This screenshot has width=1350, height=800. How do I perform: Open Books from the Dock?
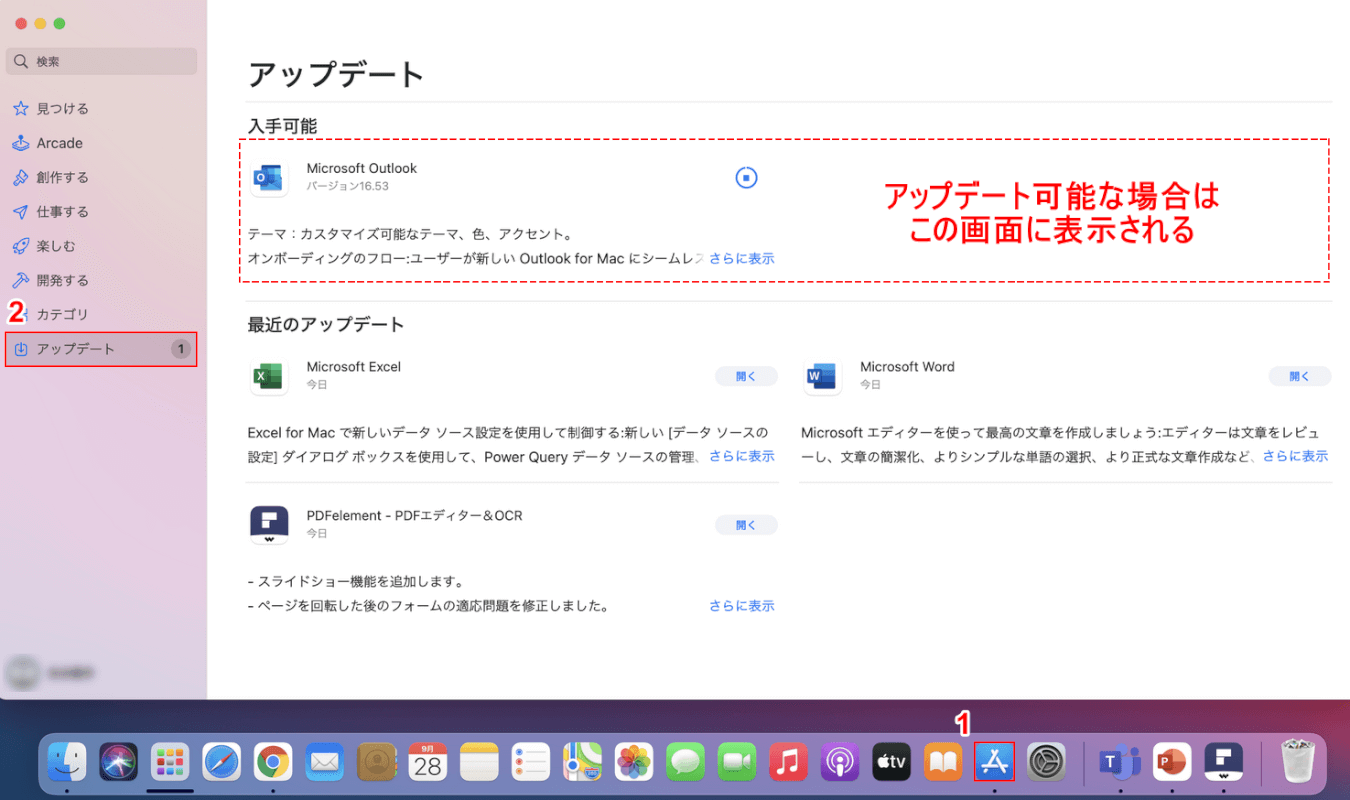(x=943, y=762)
